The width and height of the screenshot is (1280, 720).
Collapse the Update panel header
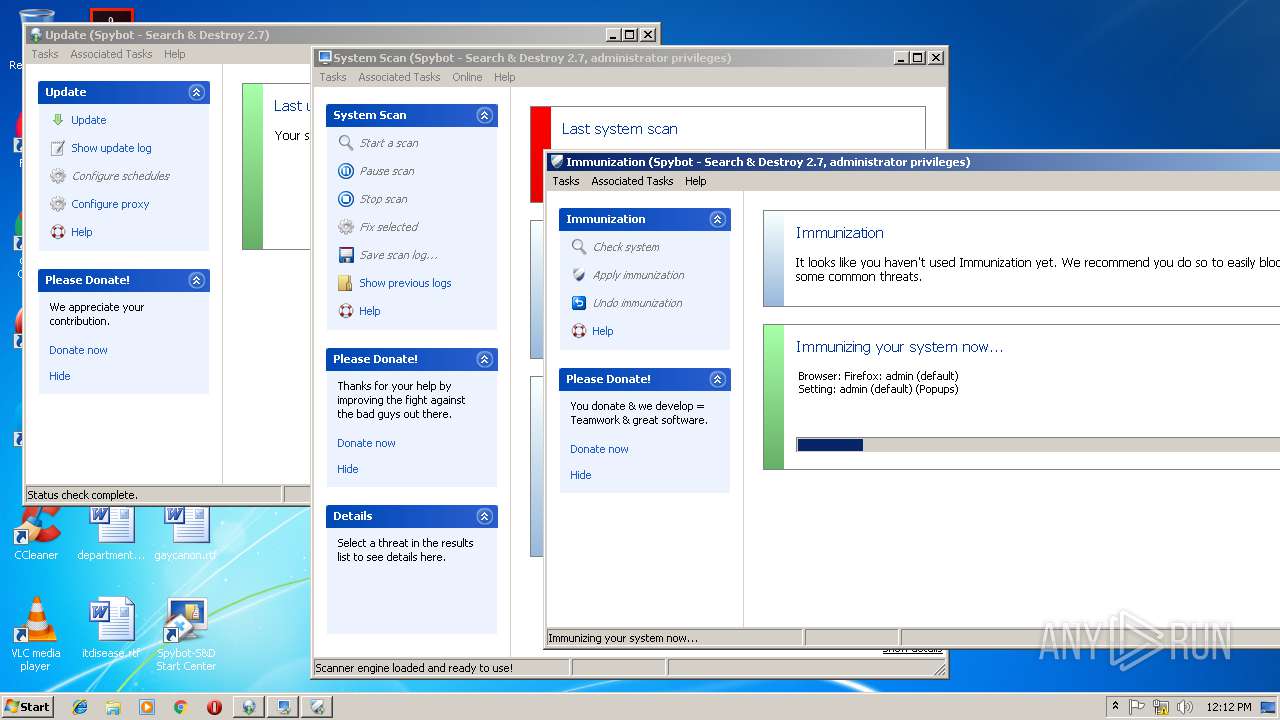[x=196, y=92]
